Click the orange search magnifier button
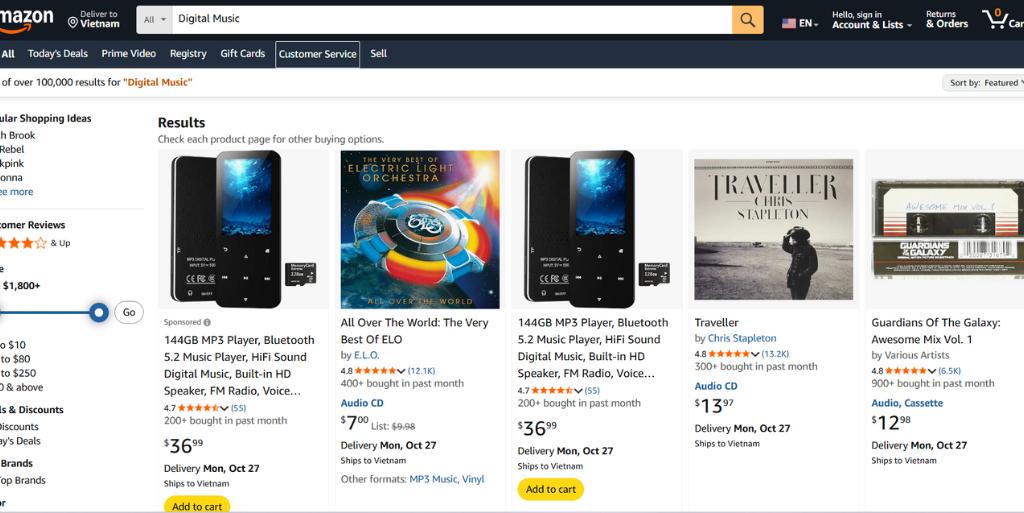 (747, 20)
